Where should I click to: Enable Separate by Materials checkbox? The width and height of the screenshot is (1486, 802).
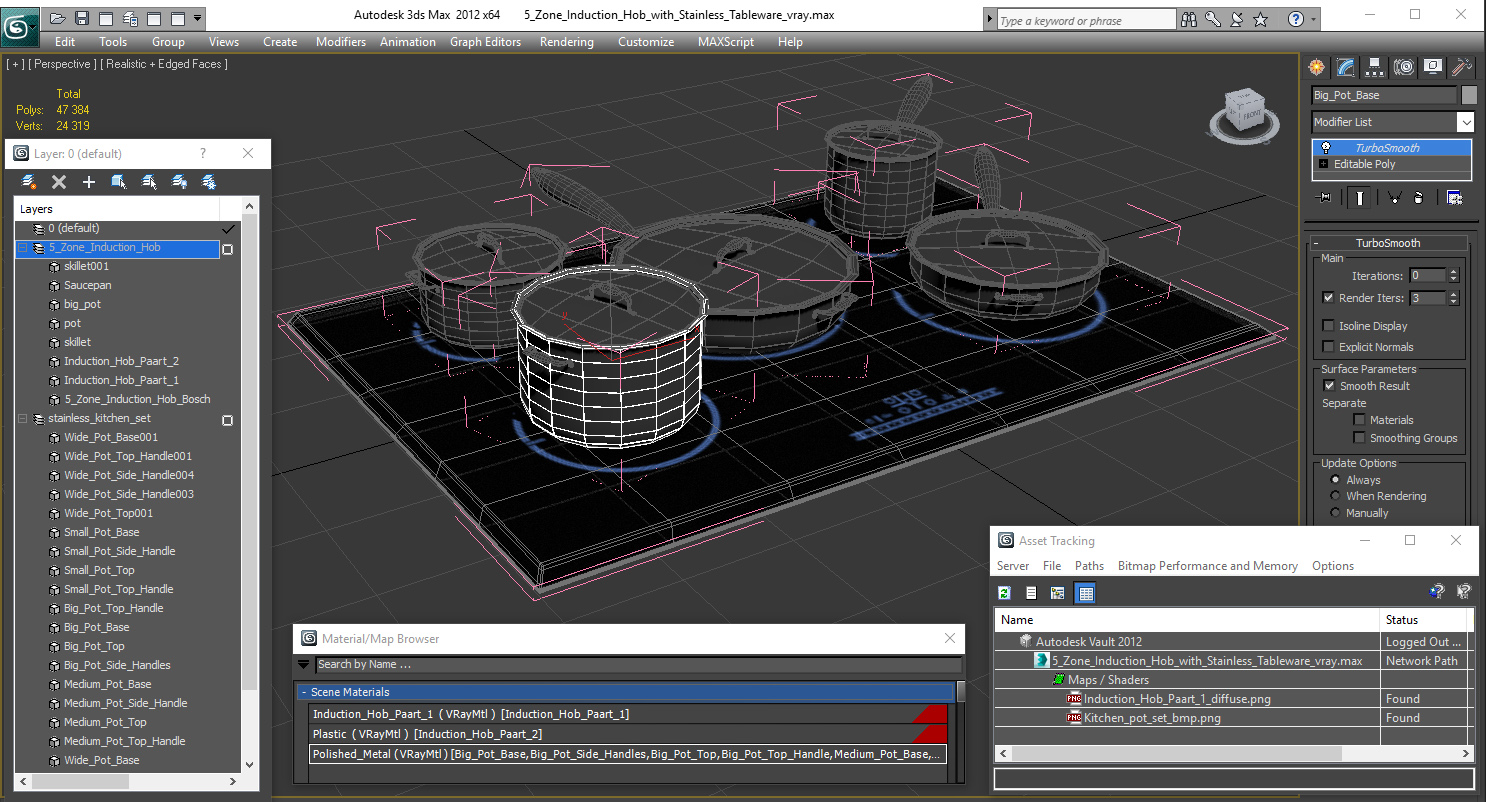click(1359, 420)
